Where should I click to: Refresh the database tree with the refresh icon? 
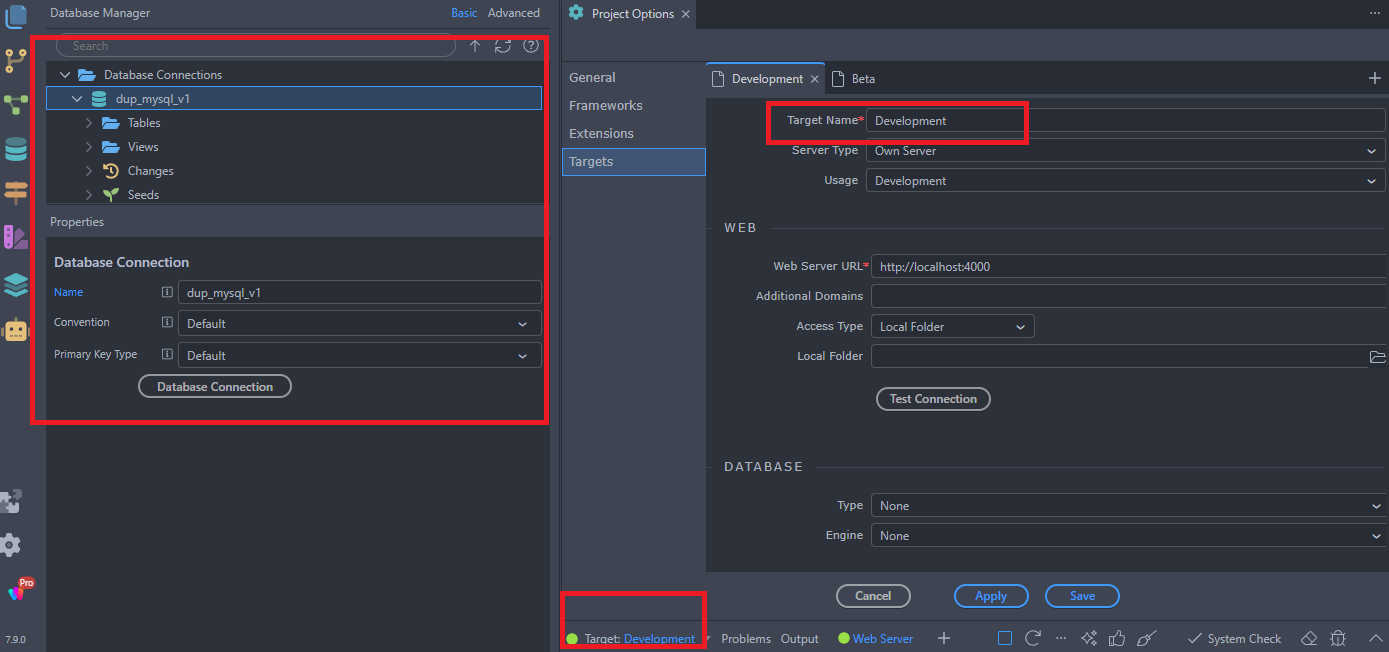503,46
